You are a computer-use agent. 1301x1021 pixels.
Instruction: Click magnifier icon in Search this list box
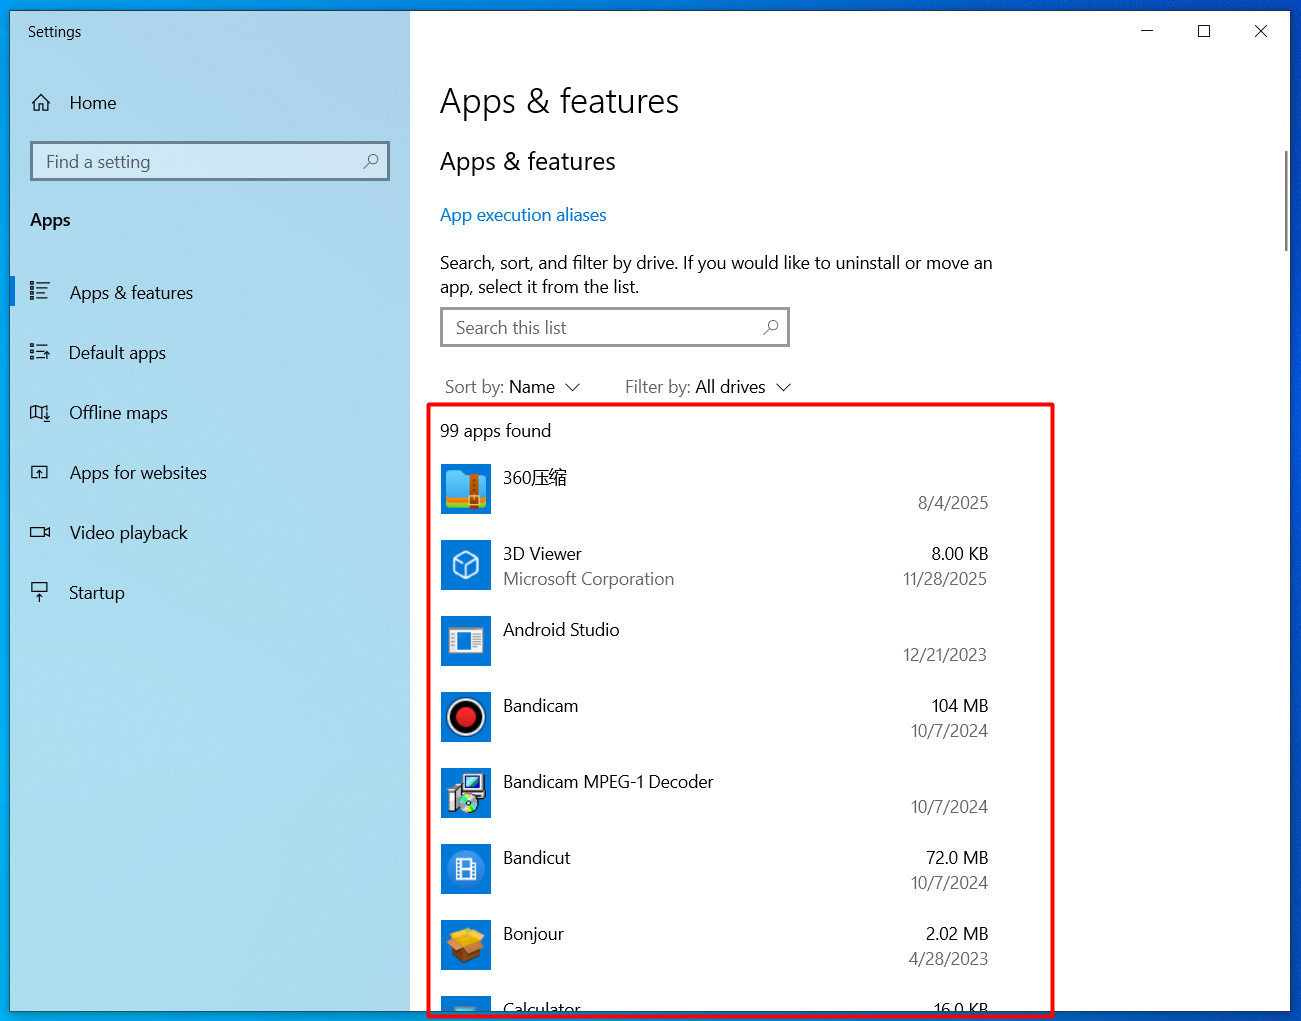(x=771, y=327)
